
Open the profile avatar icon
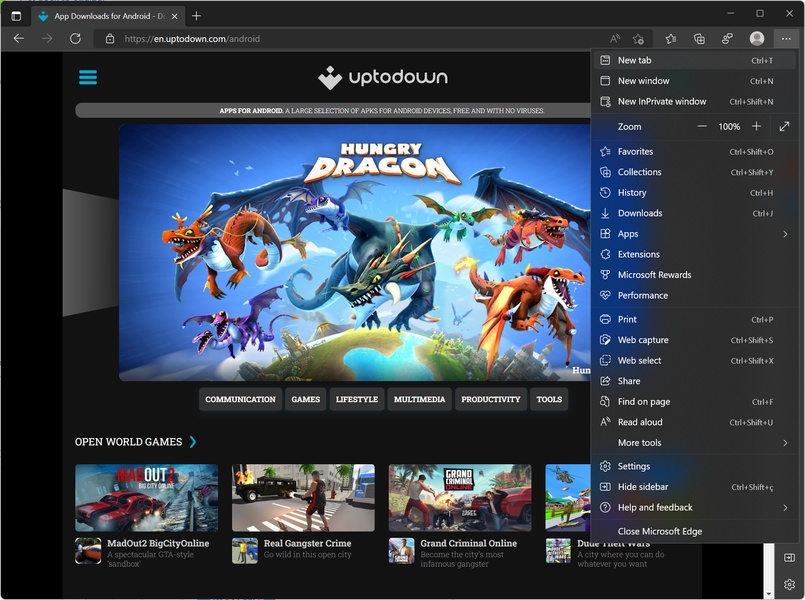click(757, 38)
